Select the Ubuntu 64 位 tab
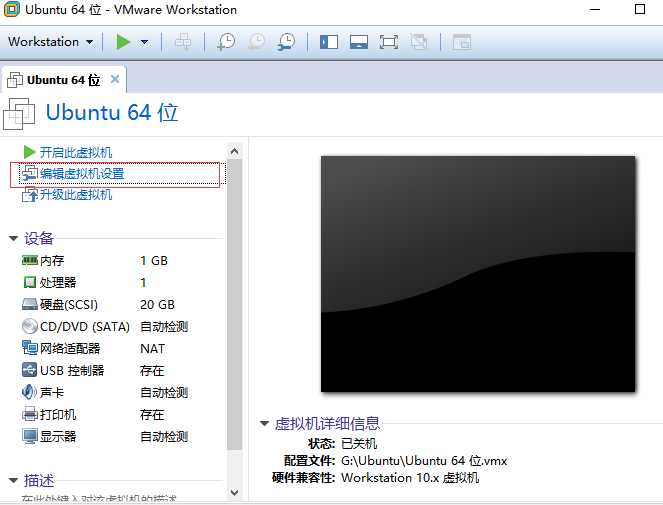This screenshot has height=505, width=663. (x=63, y=80)
